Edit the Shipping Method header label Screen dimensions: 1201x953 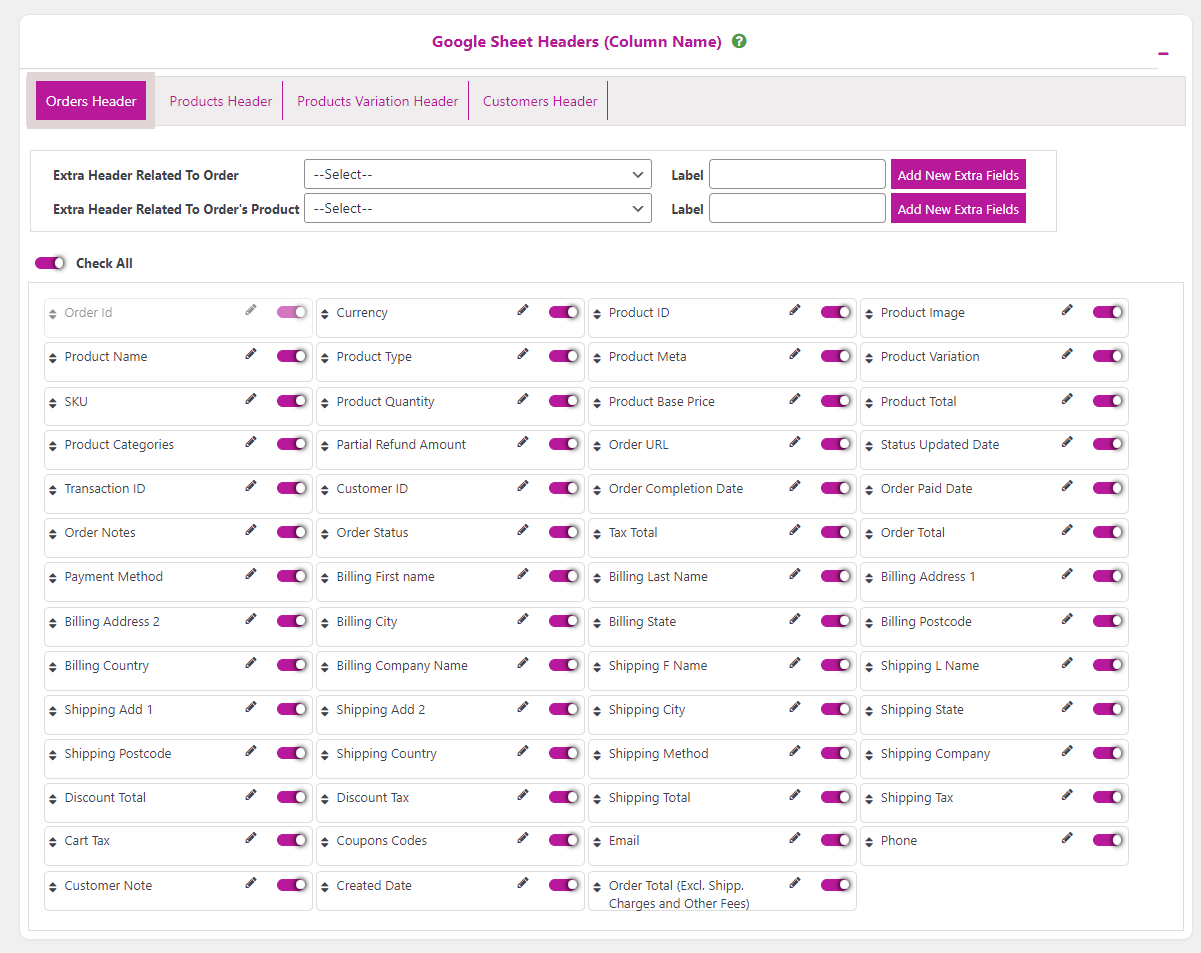(x=795, y=751)
